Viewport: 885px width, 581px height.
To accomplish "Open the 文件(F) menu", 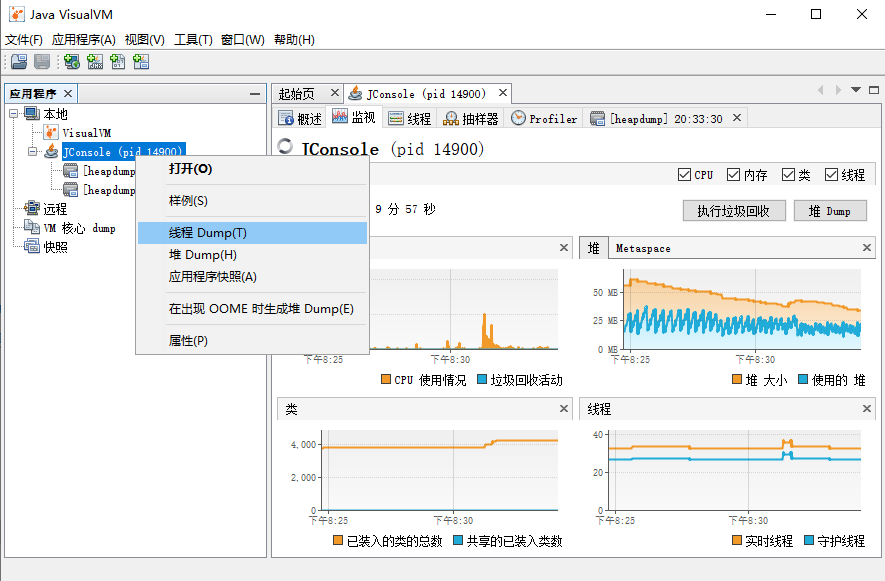I will [24, 40].
